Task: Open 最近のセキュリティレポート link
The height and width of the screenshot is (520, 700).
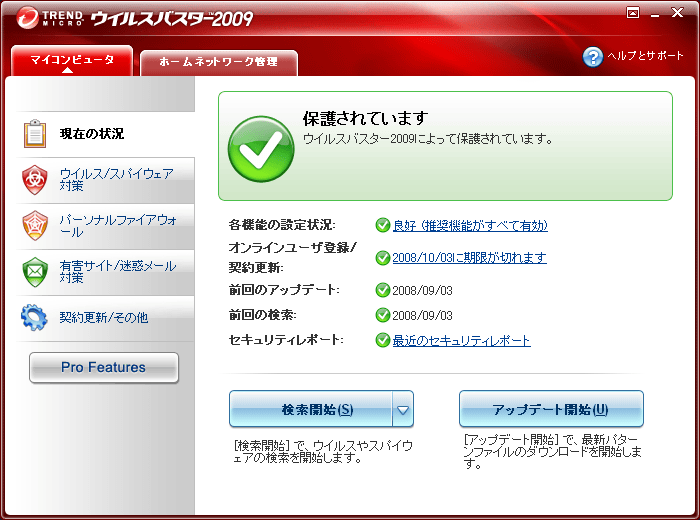Action: click(461, 341)
